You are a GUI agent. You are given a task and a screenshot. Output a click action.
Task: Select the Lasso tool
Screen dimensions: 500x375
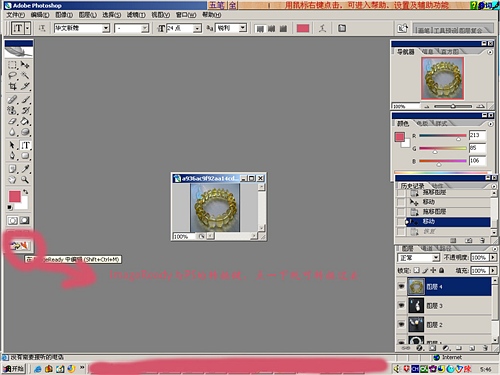coord(12,75)
